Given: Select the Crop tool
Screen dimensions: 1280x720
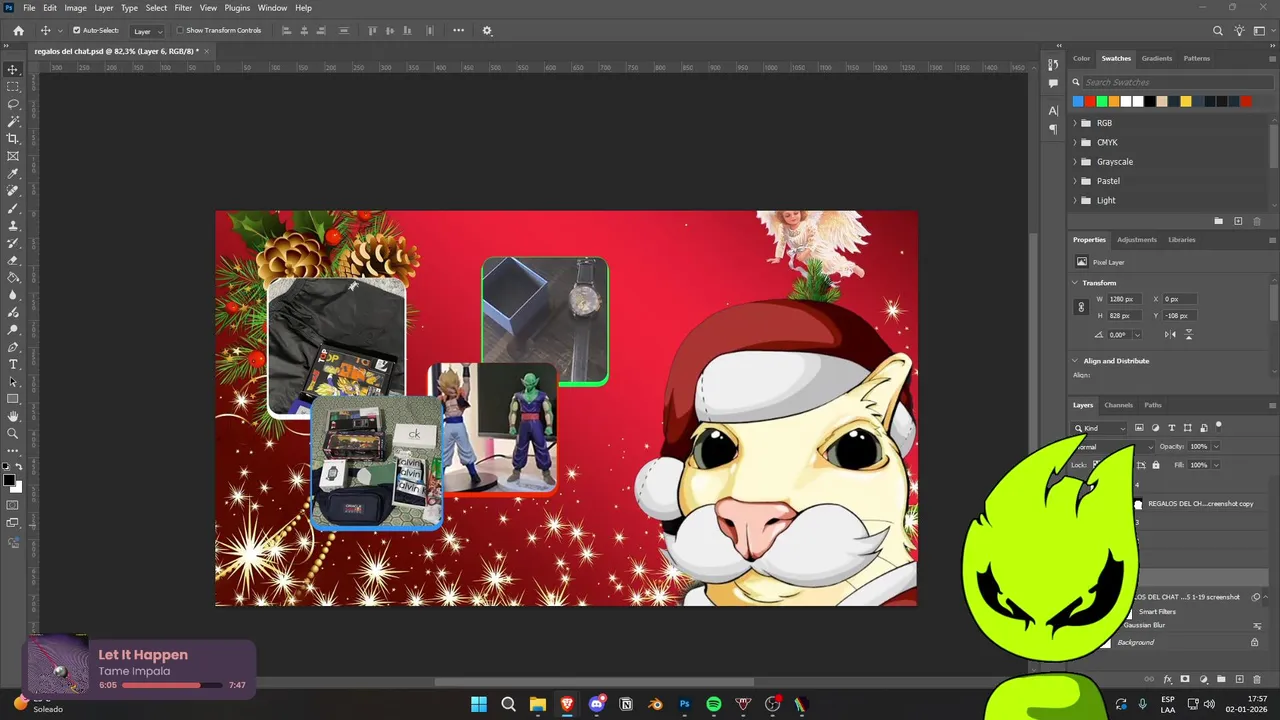Looking at the screenshot, I should (x=13, y=139).
